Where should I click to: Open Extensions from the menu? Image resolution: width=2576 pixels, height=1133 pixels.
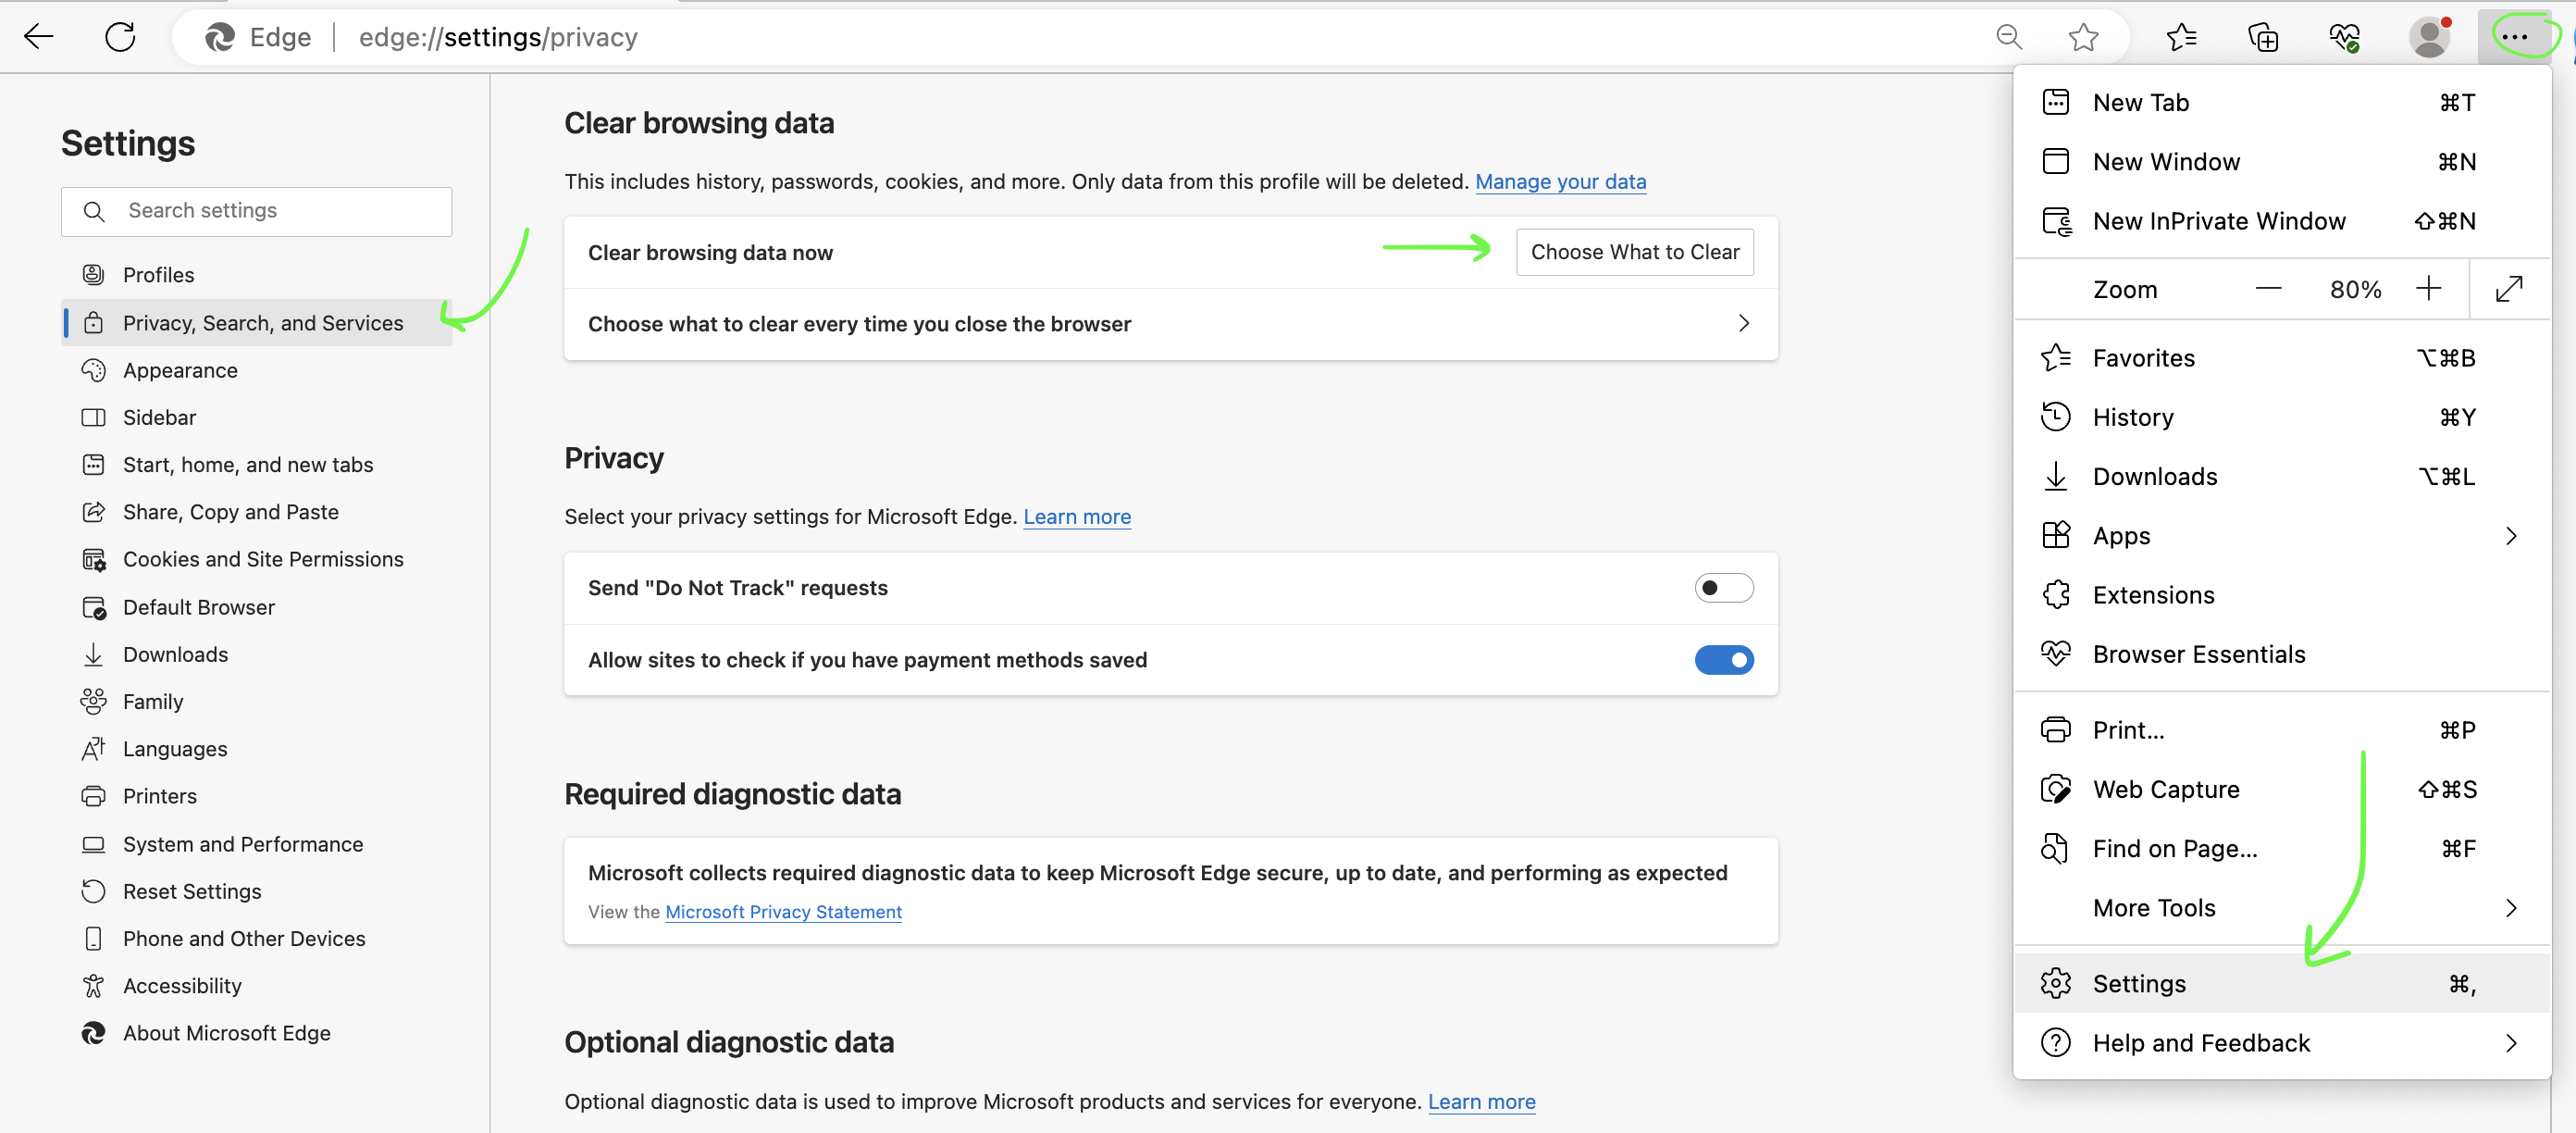(x=2153, y=595)
